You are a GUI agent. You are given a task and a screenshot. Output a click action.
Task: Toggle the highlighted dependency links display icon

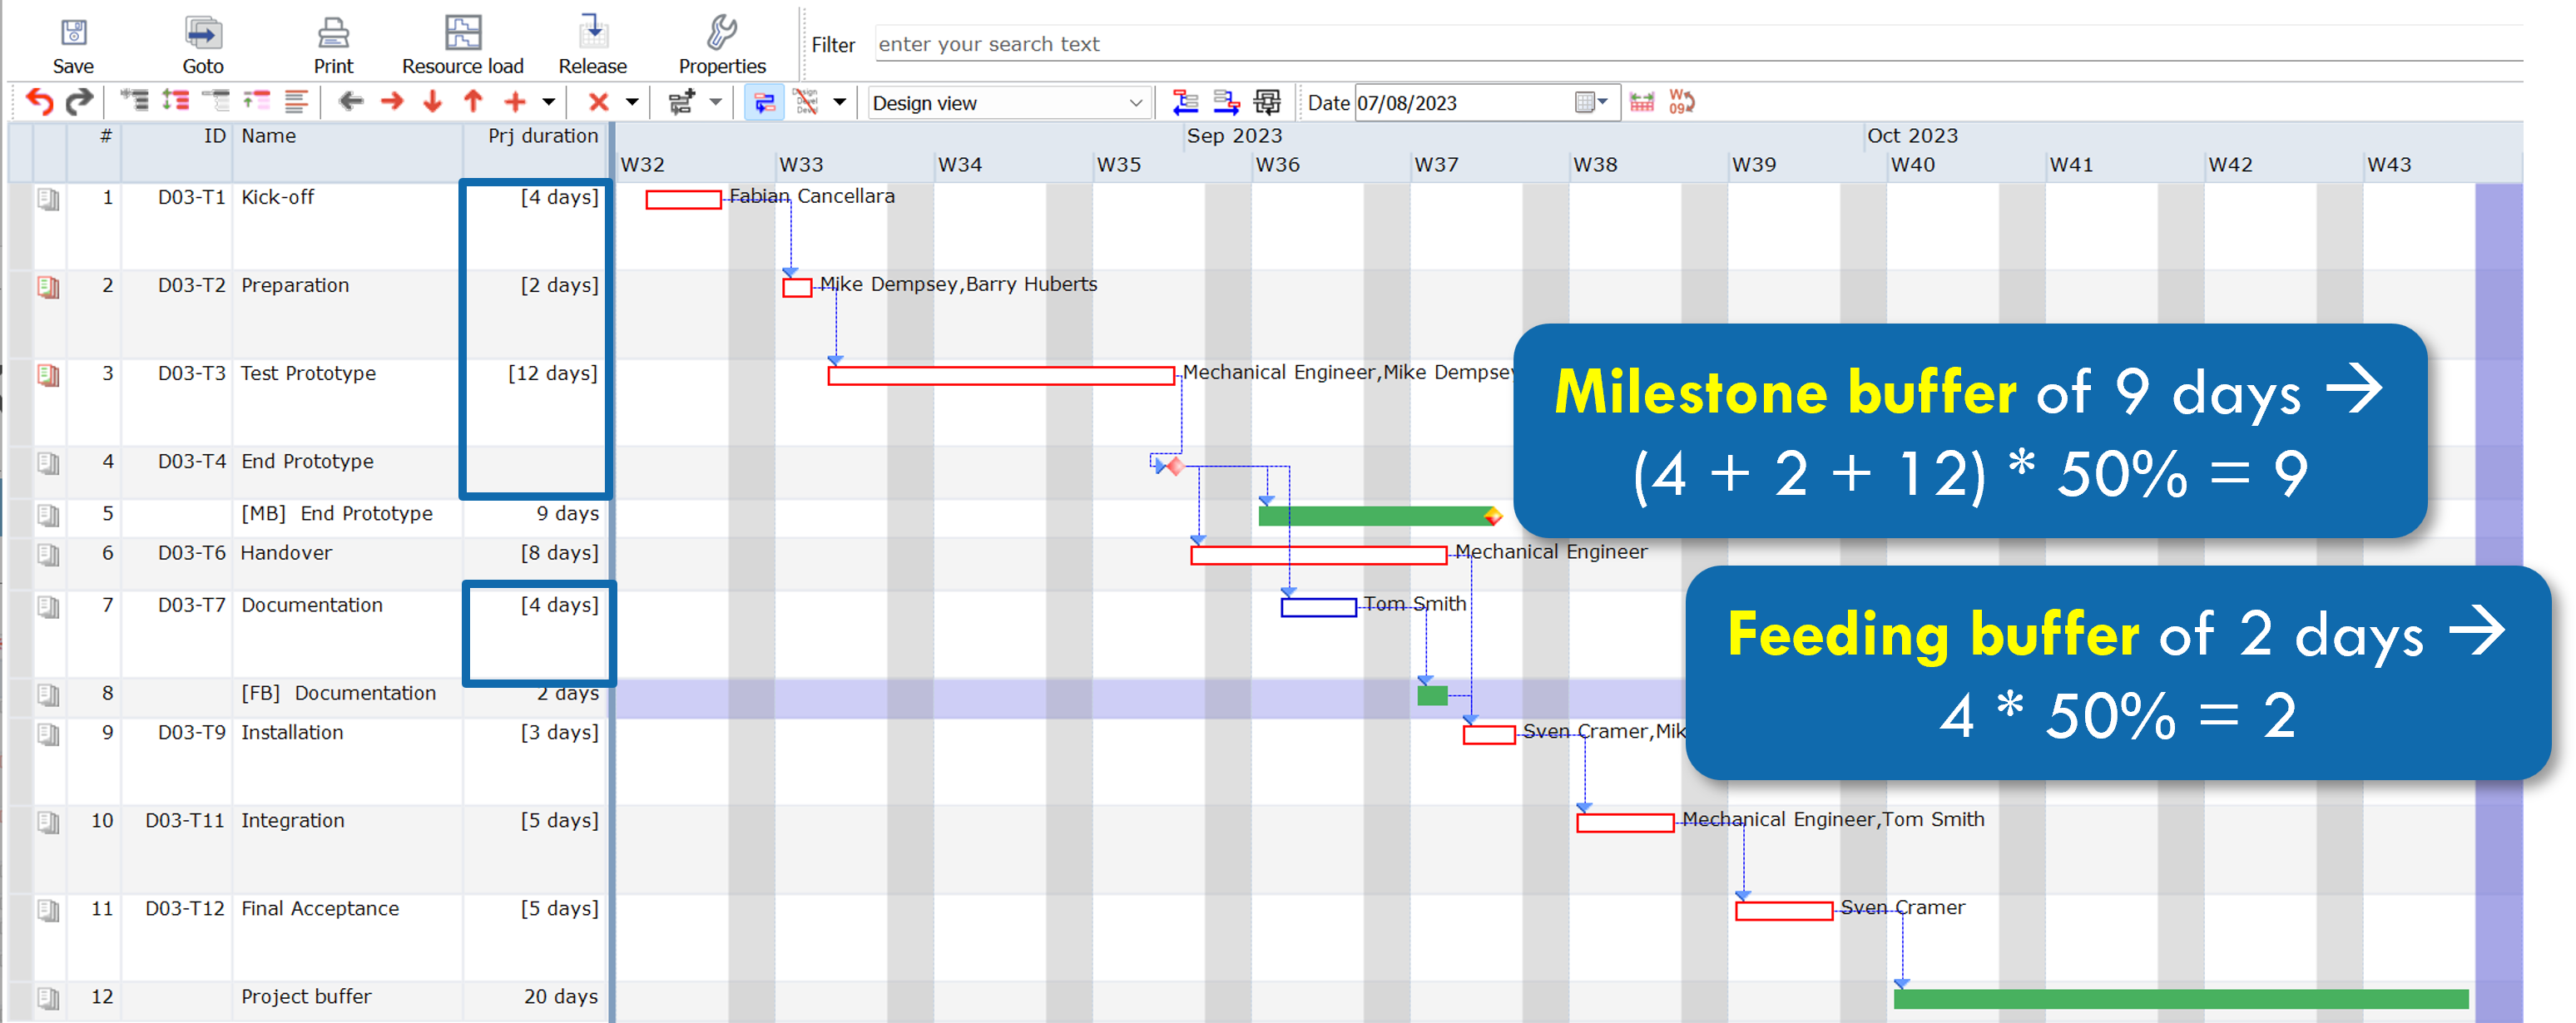[x=764, y=101]
